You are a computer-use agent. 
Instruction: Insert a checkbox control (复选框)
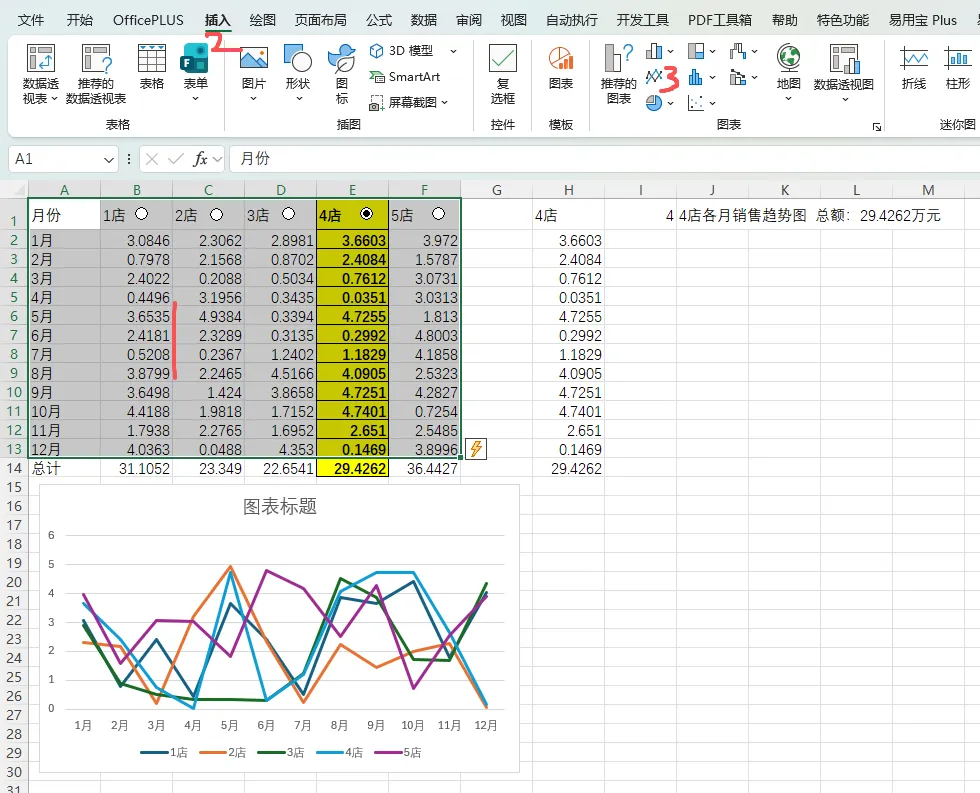coord(502,74)
